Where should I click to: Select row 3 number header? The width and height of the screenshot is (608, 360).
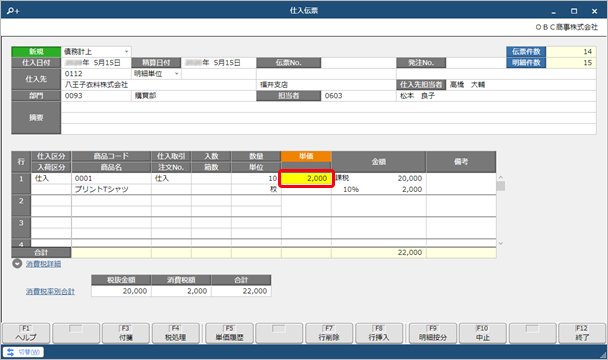21,228
